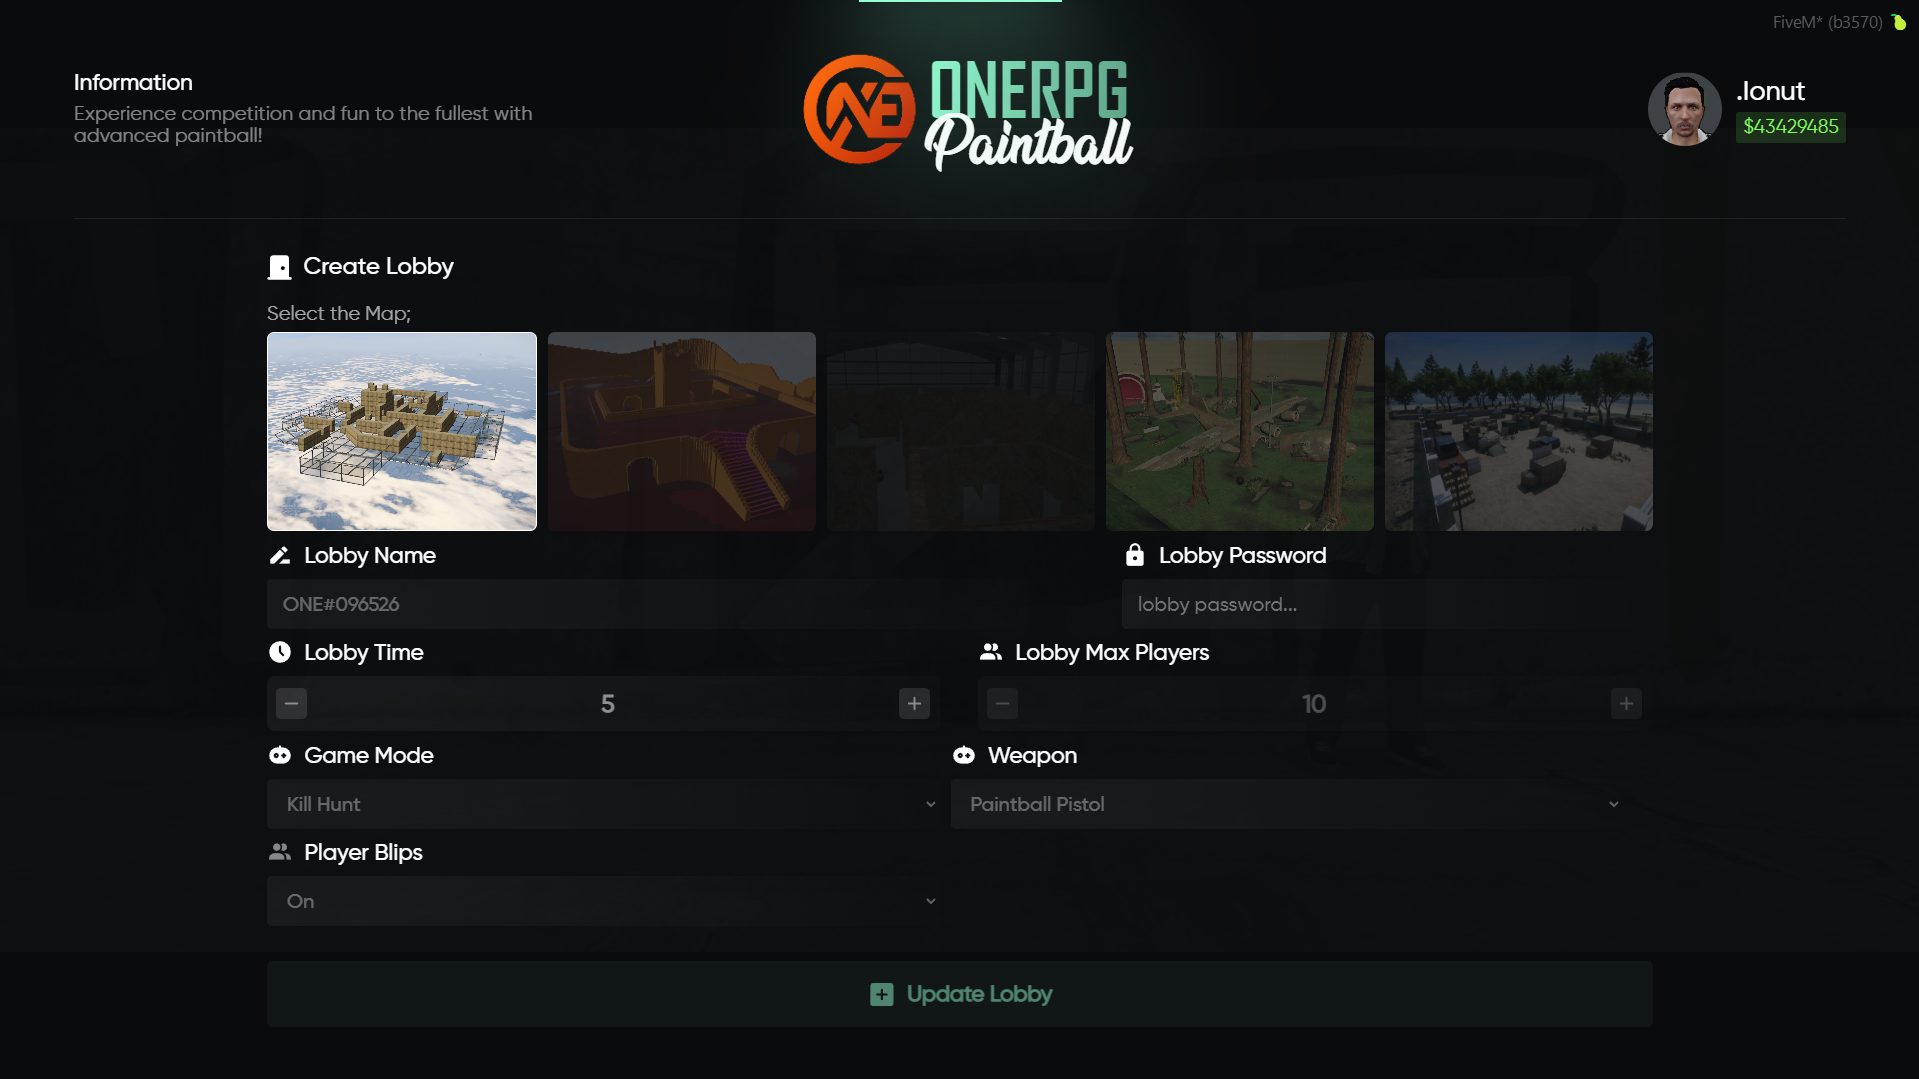1919x1079 pixels.
Task: Click the Player Blips people icon
Action: (x=280, y=852)
